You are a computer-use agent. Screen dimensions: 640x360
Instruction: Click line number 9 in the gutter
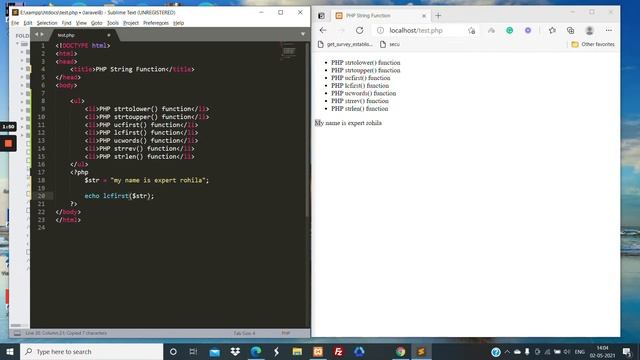(x=43, y=109)
